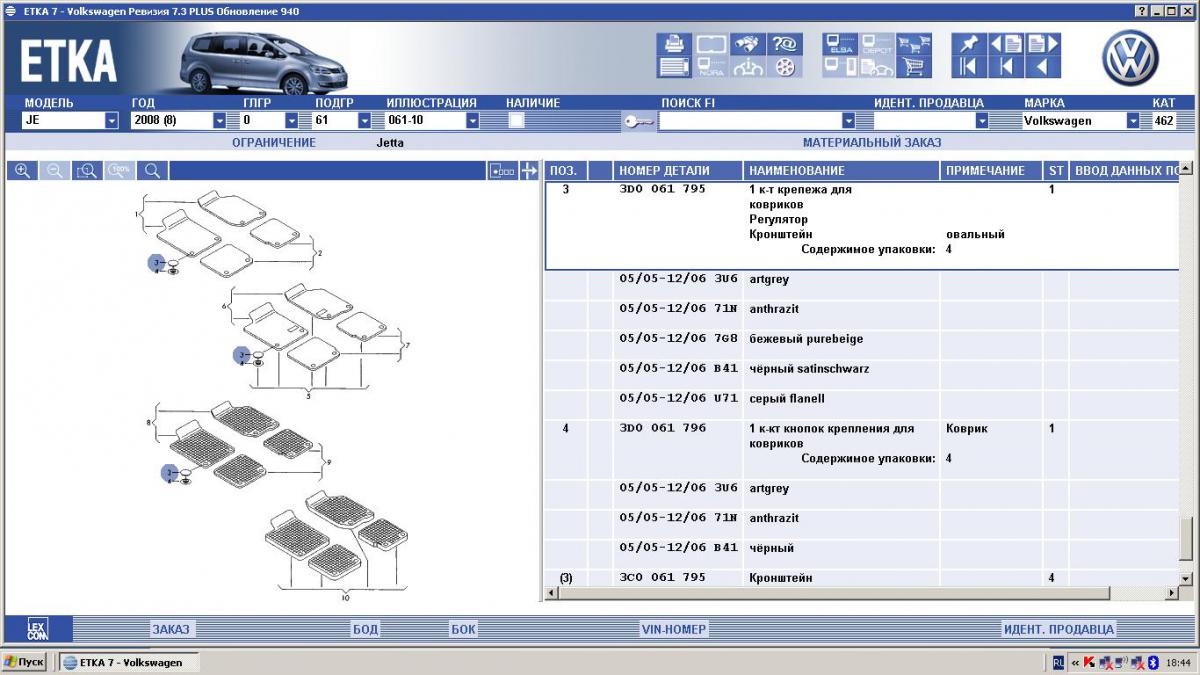
Task: Click the ИДЕНТ. ПРОДАВЦА tab in the bottom bar
Action: click(x=1058, y=629)
